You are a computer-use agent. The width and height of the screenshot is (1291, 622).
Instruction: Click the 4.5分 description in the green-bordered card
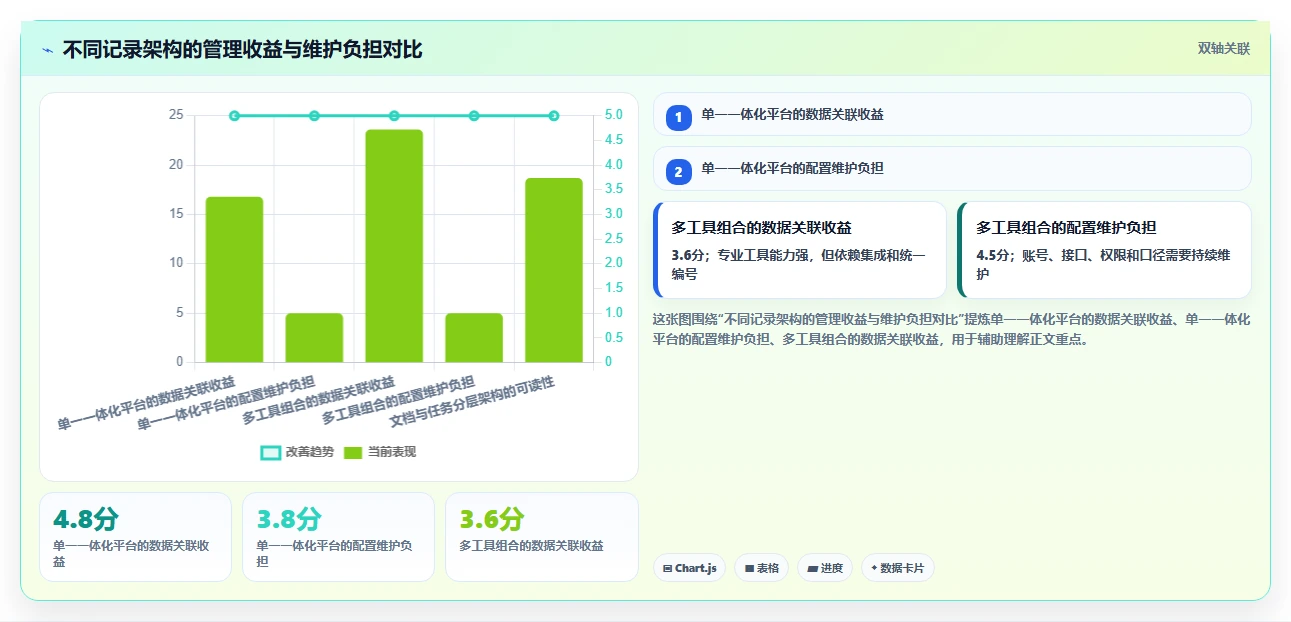coord(1104,264)
